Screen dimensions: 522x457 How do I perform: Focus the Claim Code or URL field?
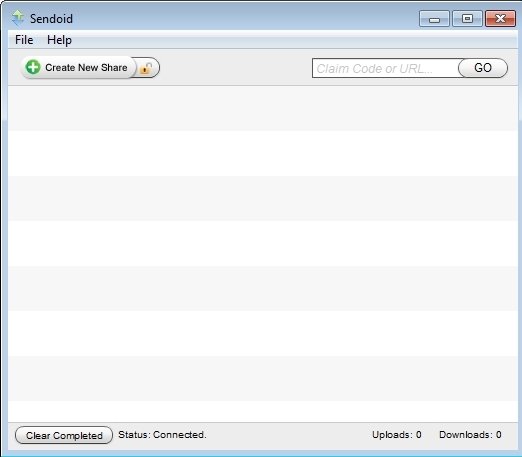[x=386, y=68]
